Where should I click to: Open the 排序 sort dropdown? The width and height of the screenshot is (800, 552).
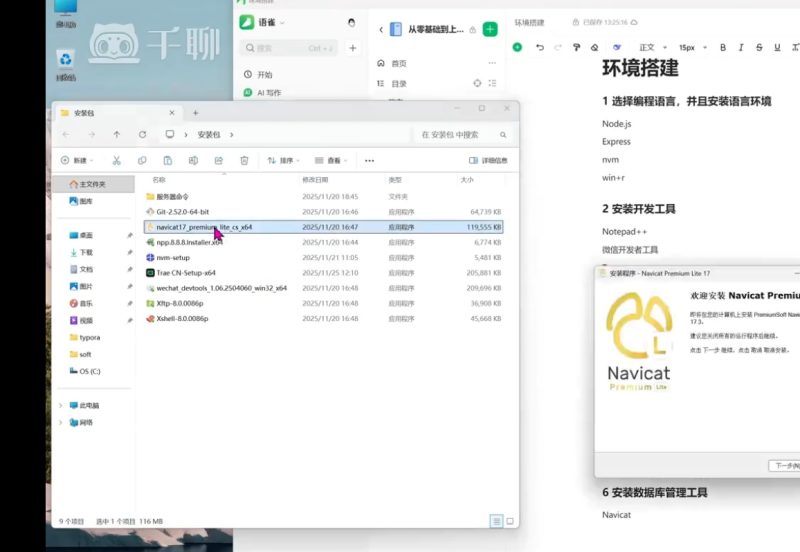coord(284,161)
